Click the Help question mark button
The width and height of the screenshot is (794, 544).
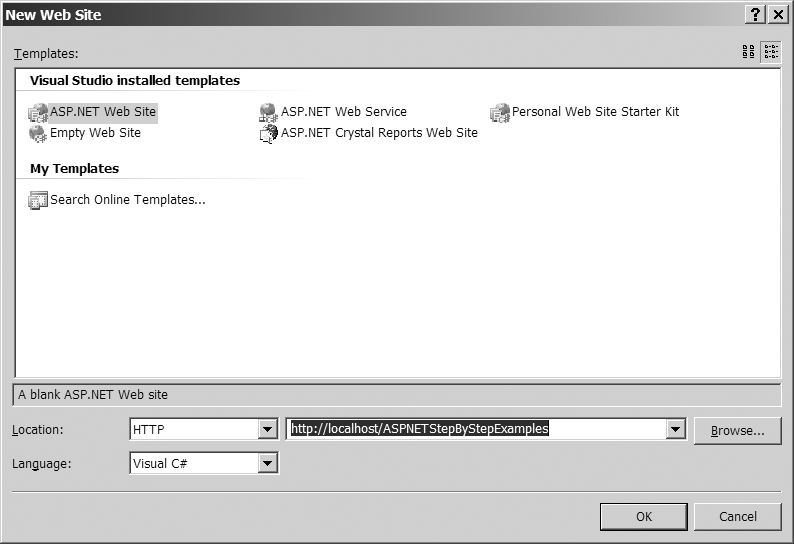(755, 15)
